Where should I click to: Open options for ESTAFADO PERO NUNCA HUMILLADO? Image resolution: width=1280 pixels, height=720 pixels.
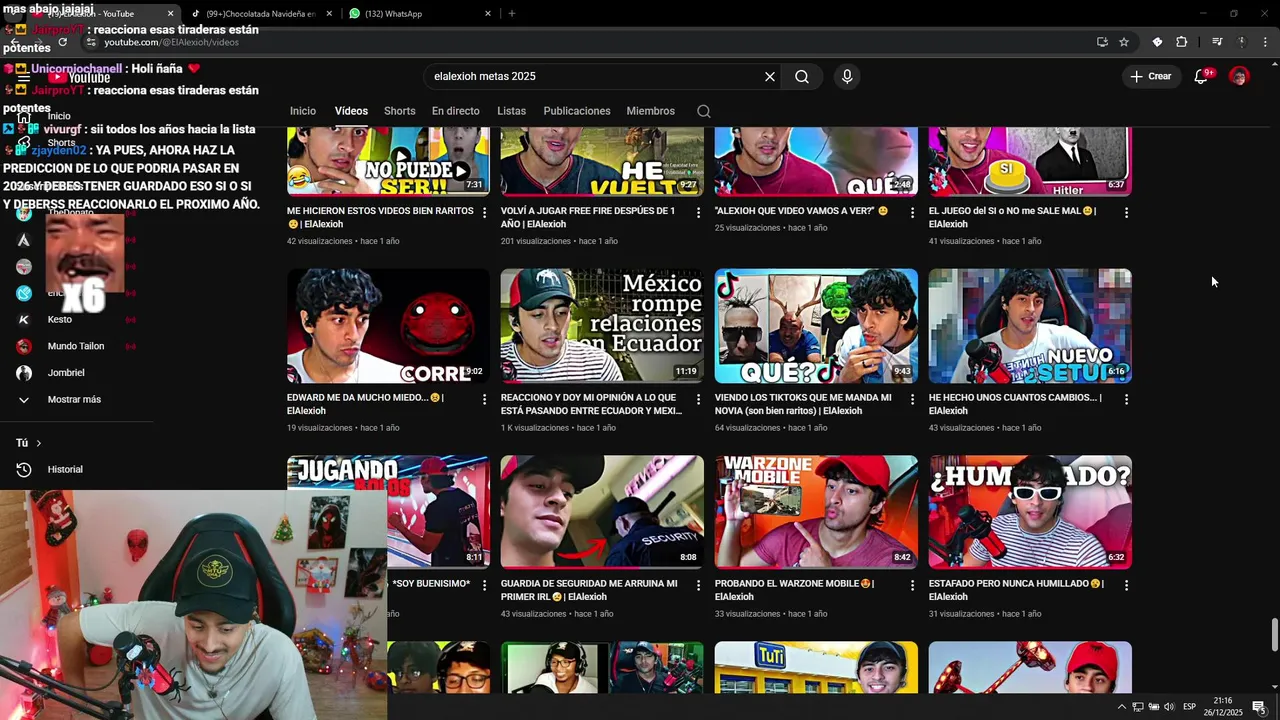tap(1126, 585)
